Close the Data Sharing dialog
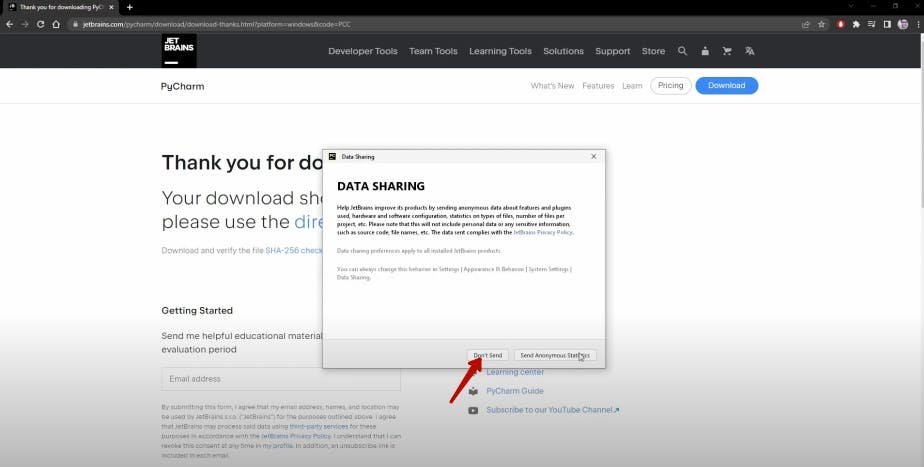 coord(593,156)
